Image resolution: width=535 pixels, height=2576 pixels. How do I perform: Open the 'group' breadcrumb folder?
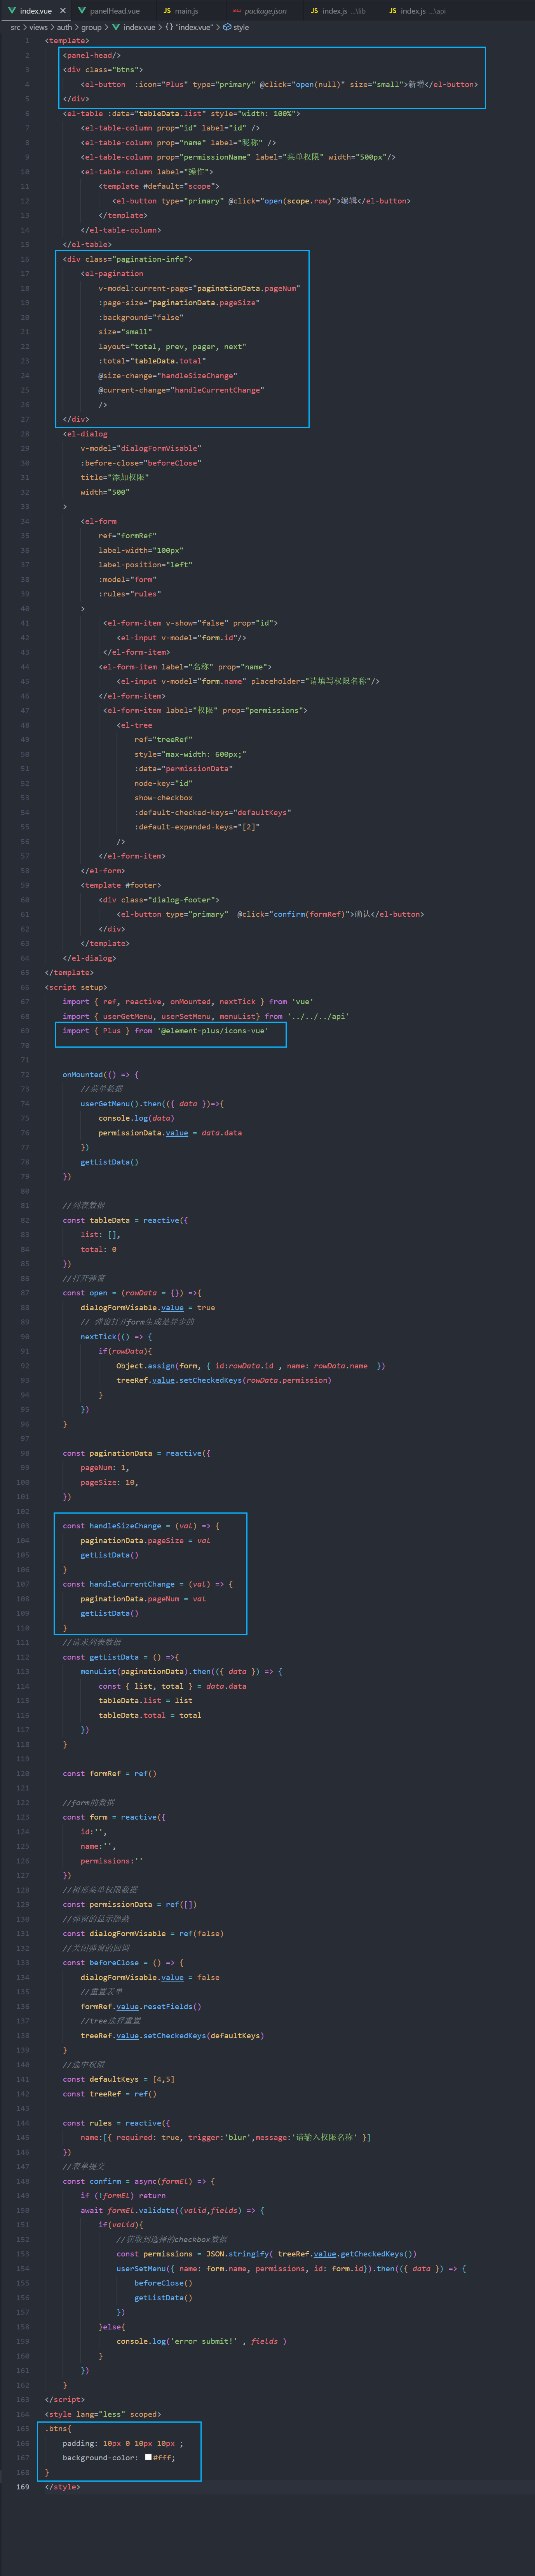pos(91,27)
